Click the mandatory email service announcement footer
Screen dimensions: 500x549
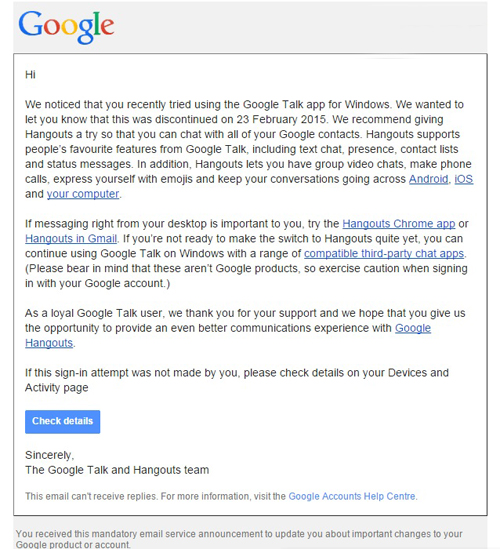239,539
